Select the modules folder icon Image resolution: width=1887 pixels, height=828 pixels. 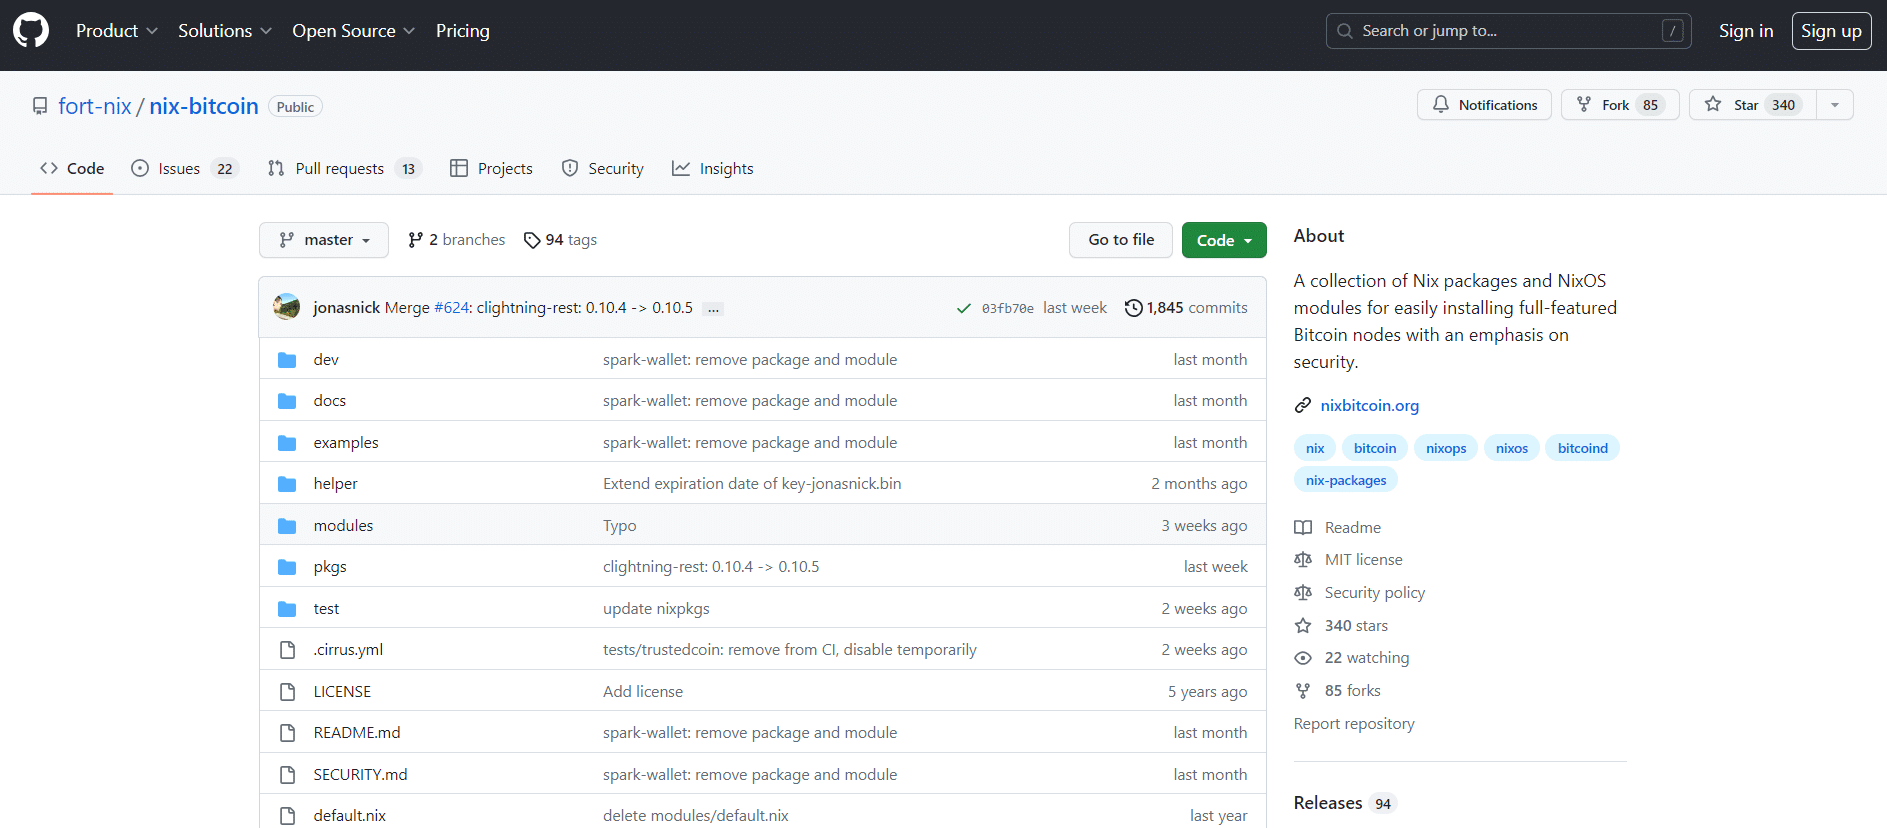(287, 526)
